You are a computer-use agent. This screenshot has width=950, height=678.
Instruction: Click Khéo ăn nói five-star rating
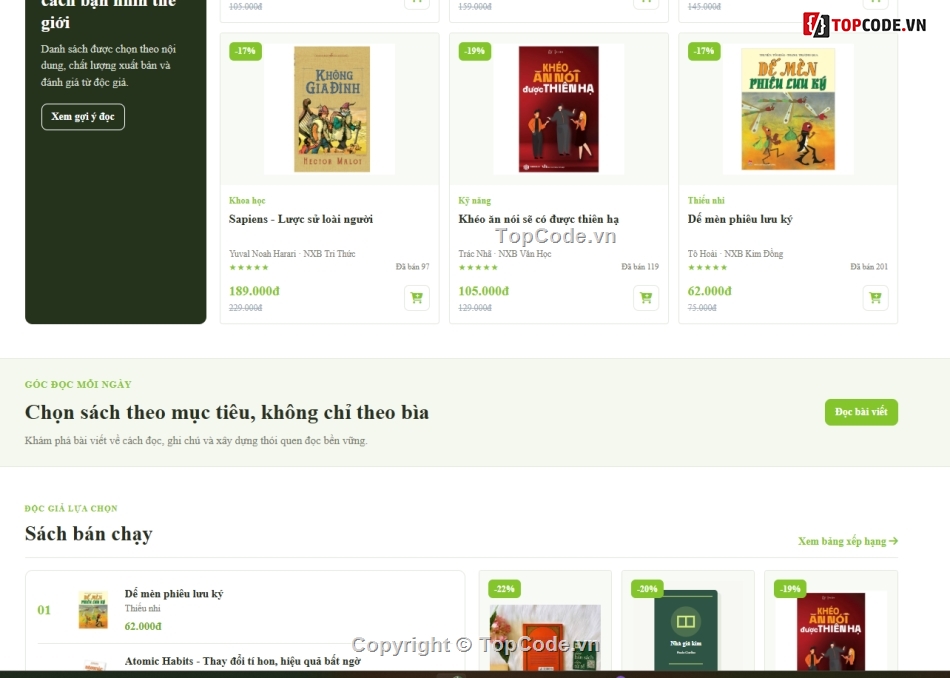[x=478, y=267]
